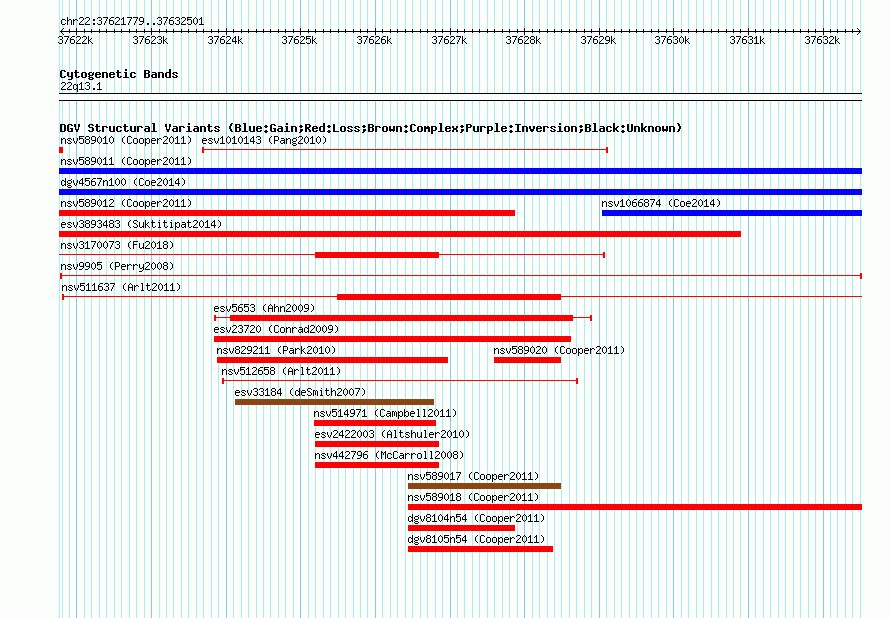This screenshot has height=618, width=890.
Task: Click the red bar under esv23720
Action: point(392,339)
